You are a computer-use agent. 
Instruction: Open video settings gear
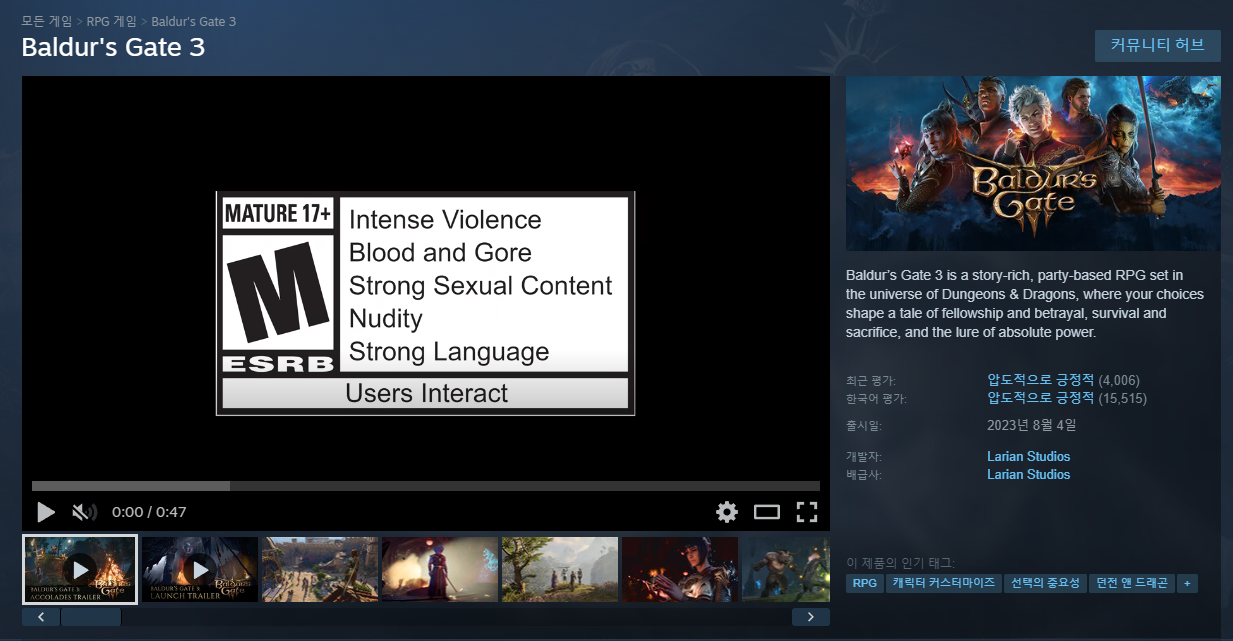click(727, 512)
